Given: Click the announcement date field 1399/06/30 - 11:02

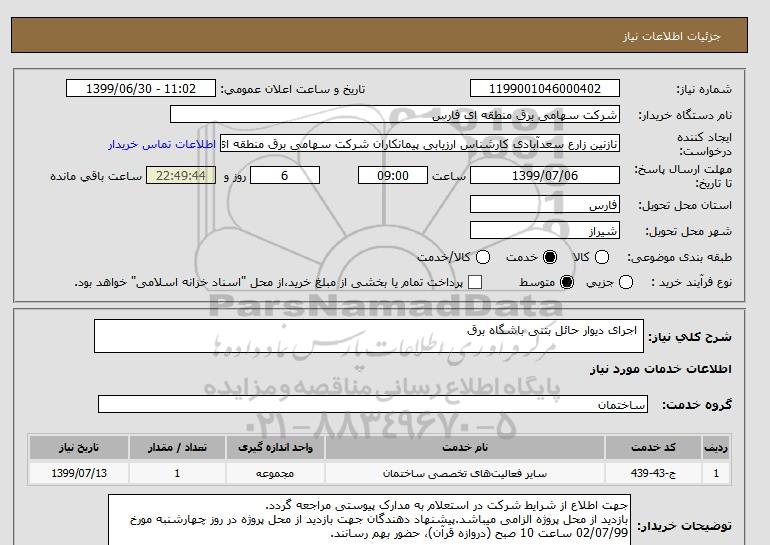Looking at the screenshot, I should tap(141, 89).
